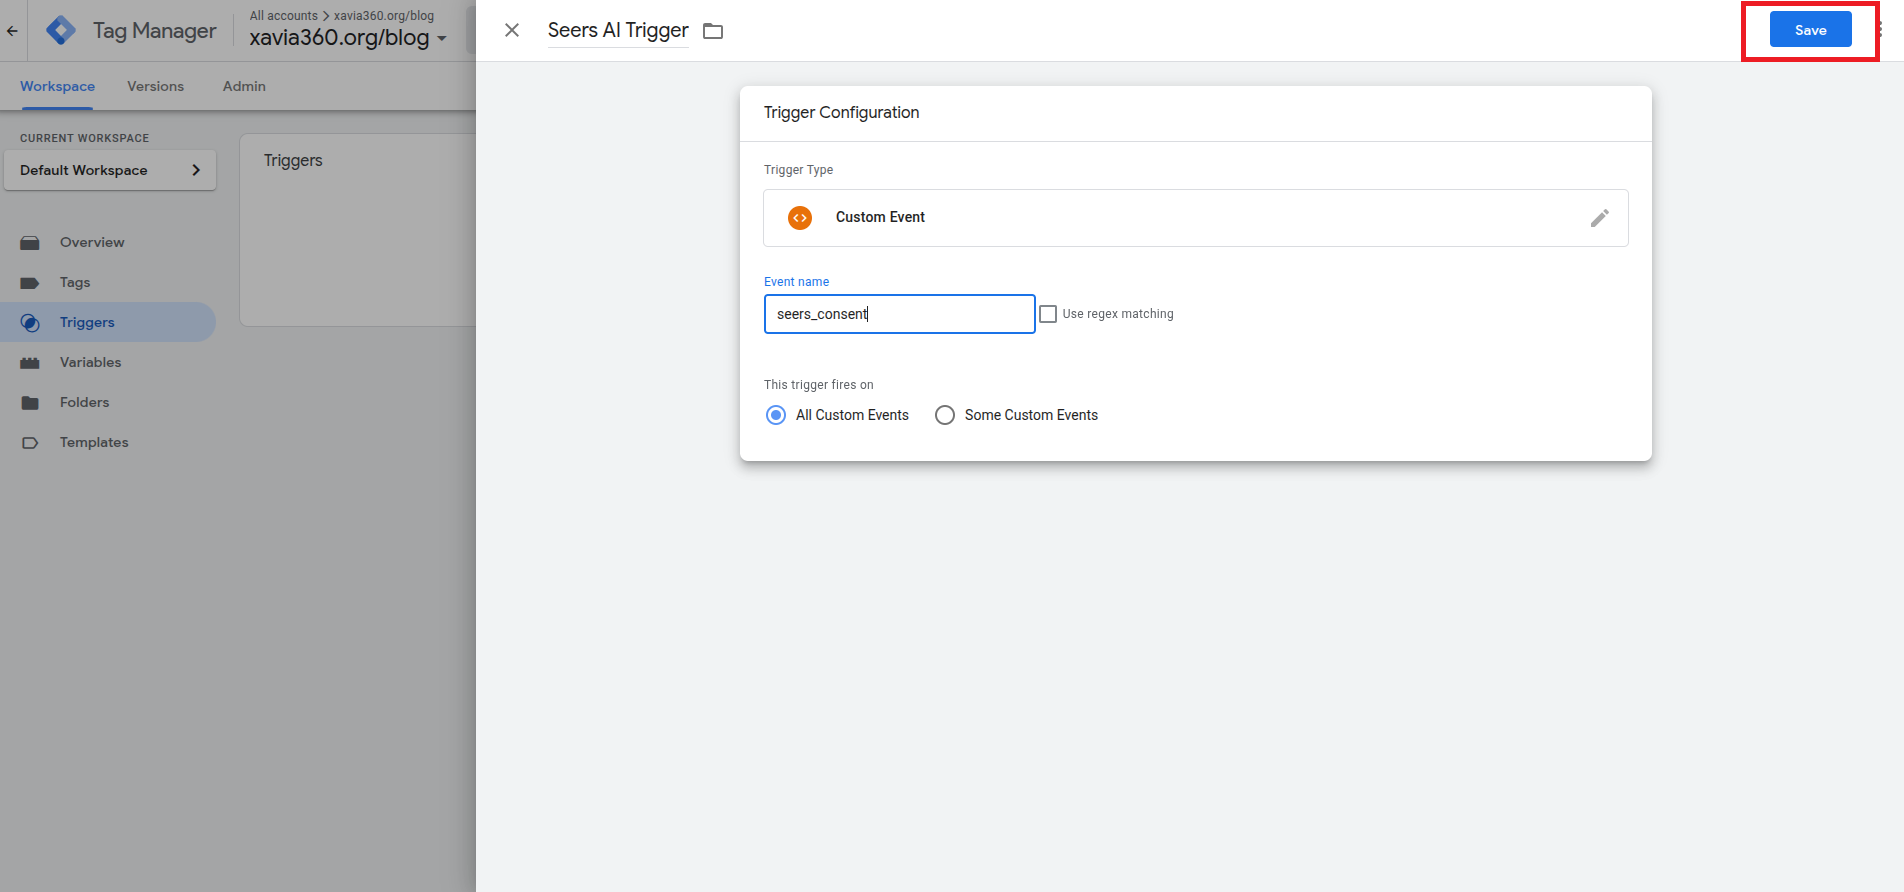The width and height of the screenshot is (1904, 892).
Task: Switch to the Versions tab
Action: coord(155,87)
